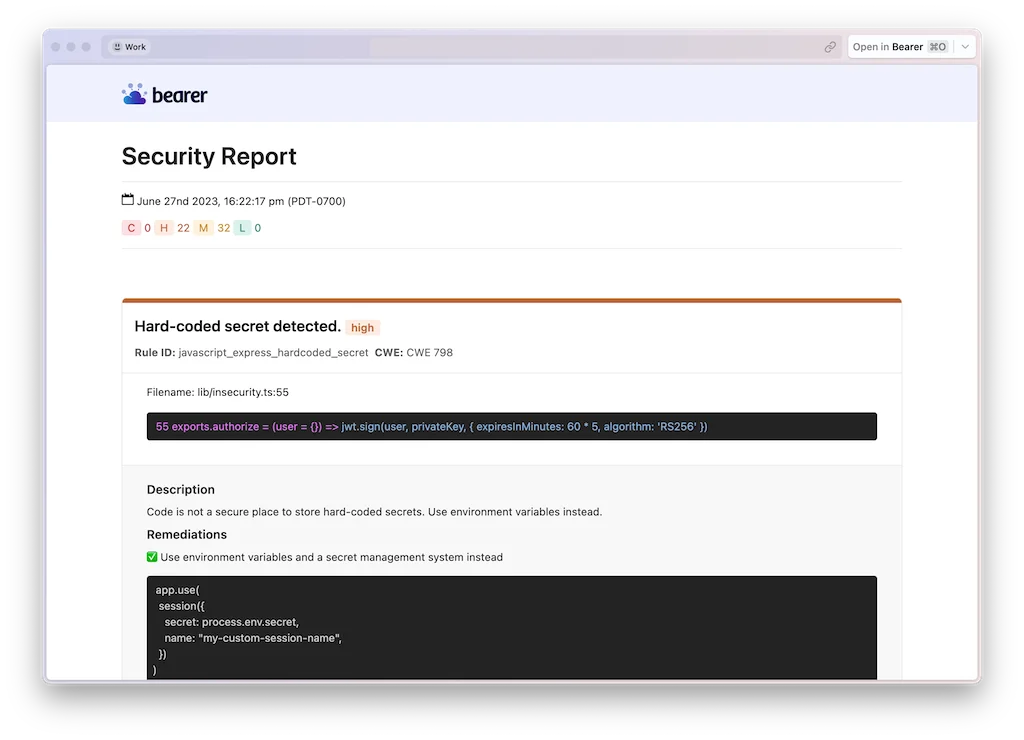Open the chevron menu beside the ⌘O shortcut
Image resolution: width=1024 pixels, height=740 pixels.
tap(964, 46)
